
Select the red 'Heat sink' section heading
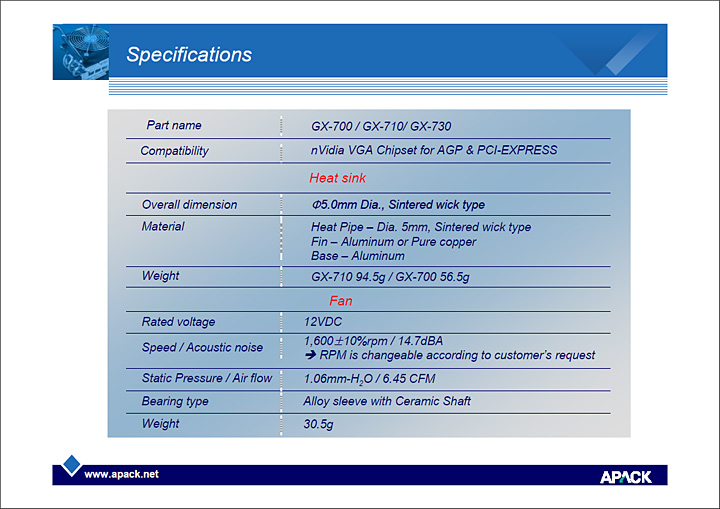[x=337, y=178]
